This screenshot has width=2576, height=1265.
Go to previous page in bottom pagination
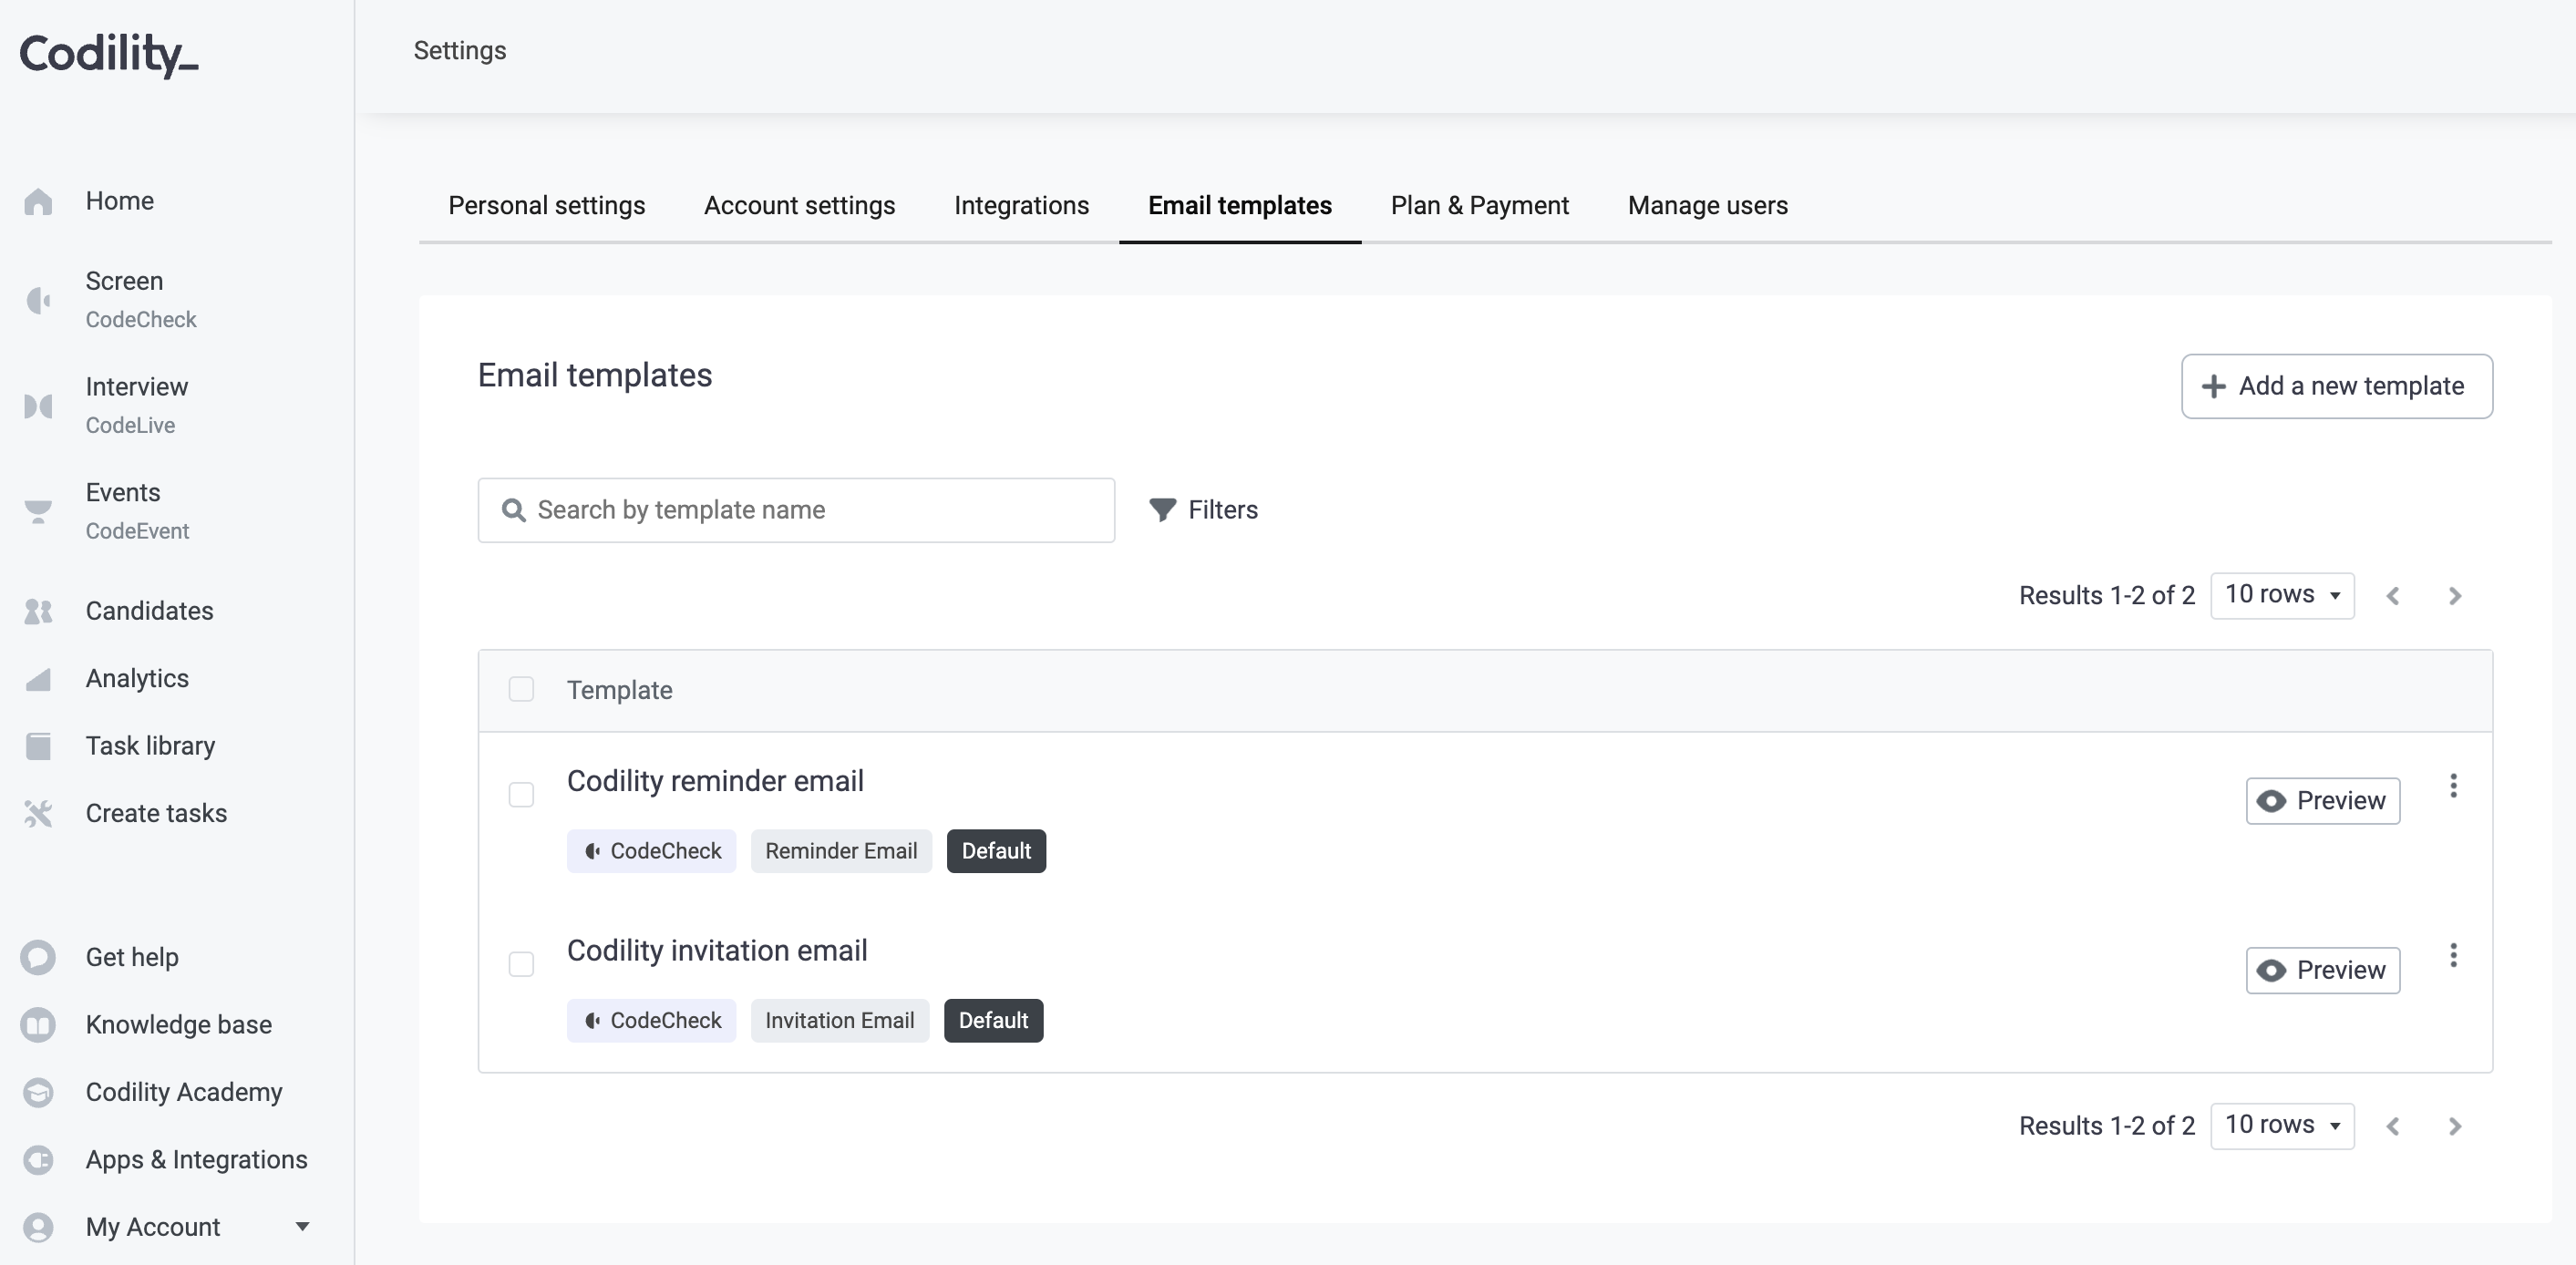point(2393,1126)
